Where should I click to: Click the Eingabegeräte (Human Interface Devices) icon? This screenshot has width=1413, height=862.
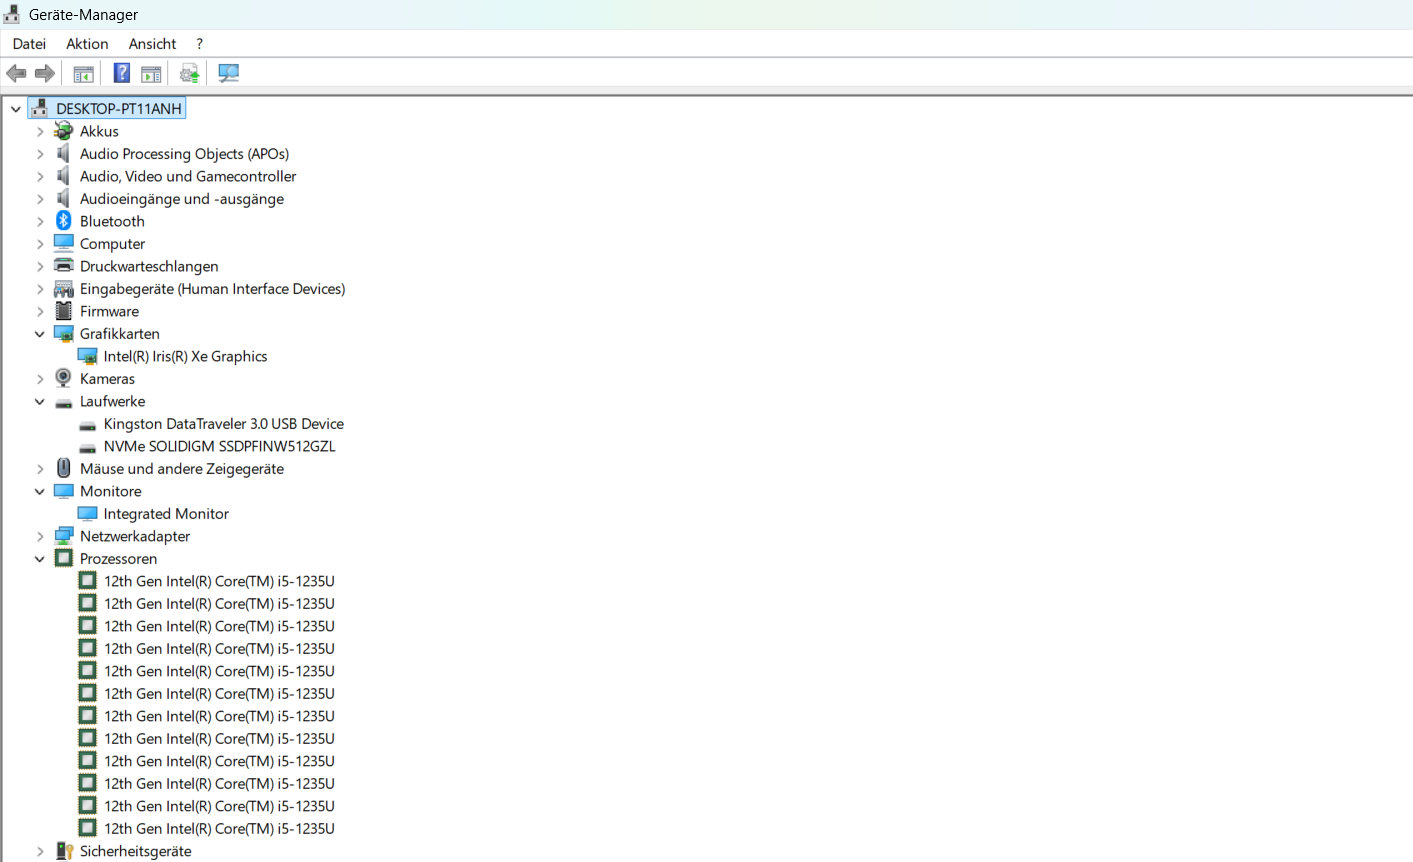(x=64, y=289)
